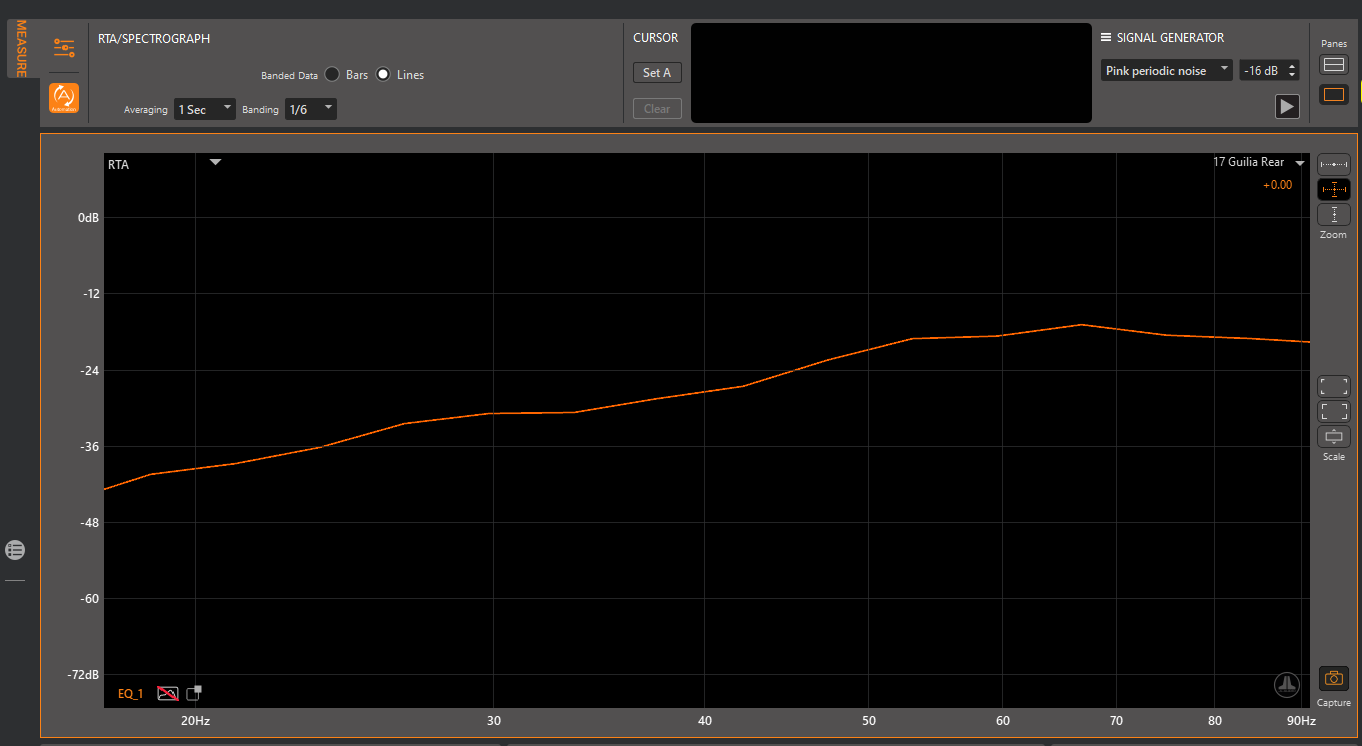Viewport: 1362px width, 746px height.
Task: Open the MEASURE side tab
Action: [20, 48]
